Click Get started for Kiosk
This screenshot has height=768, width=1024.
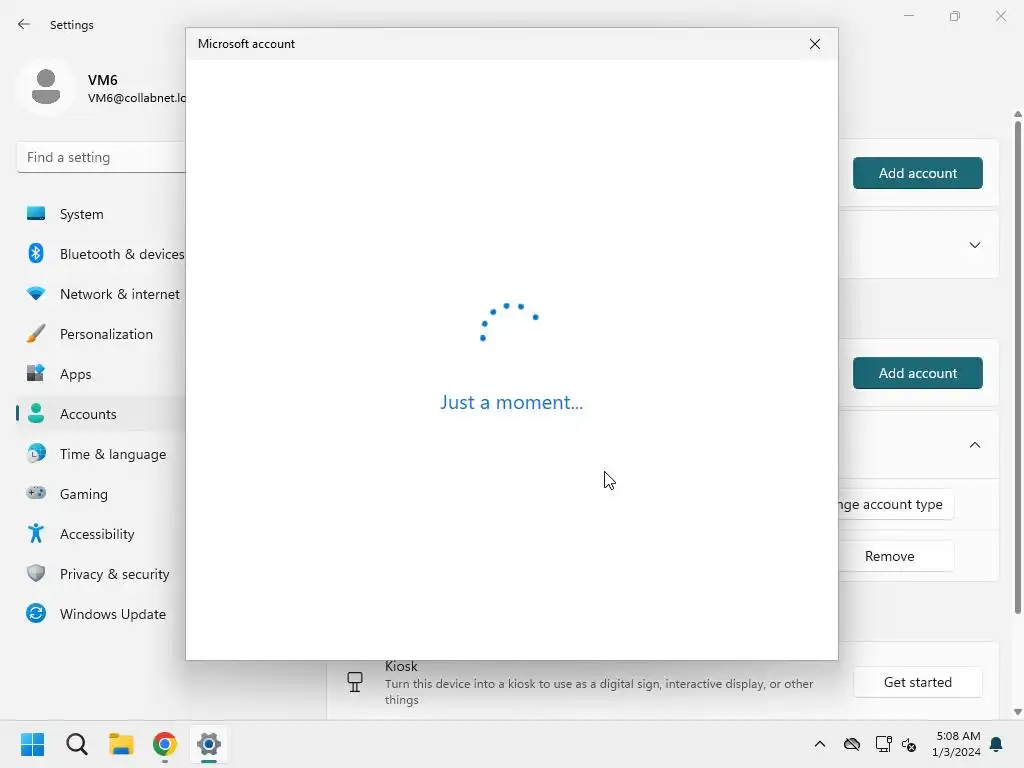[917, 682]
